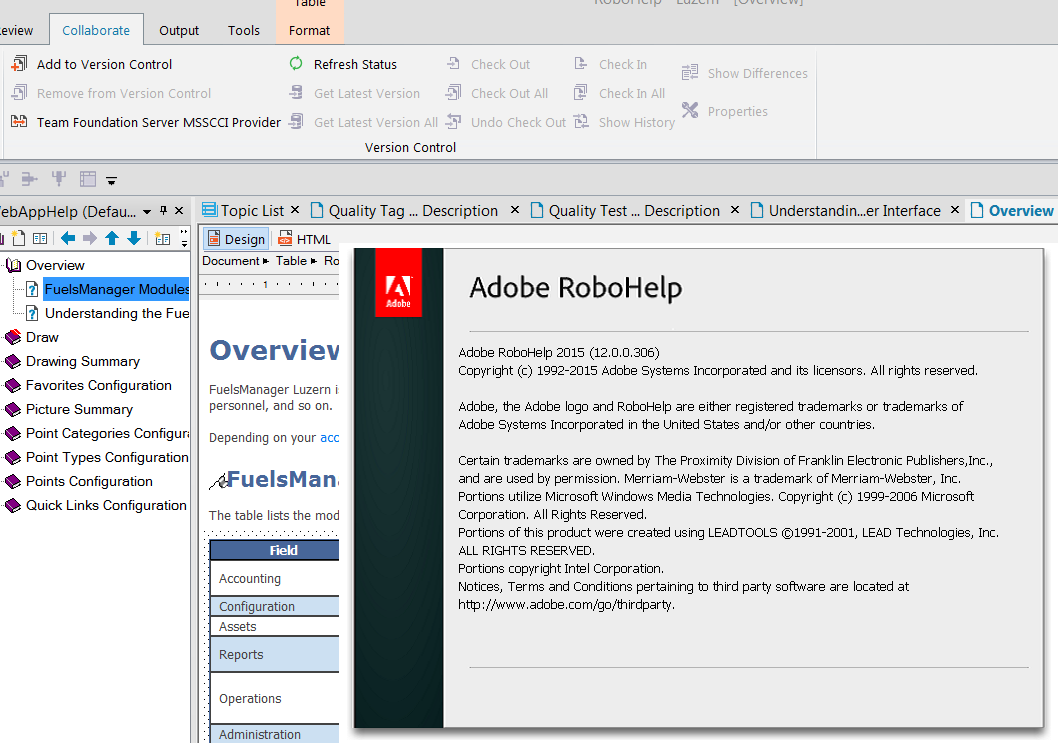Click the Show History icon
This screenshot has width=1058, height=743.
click(x=581, y=121)
